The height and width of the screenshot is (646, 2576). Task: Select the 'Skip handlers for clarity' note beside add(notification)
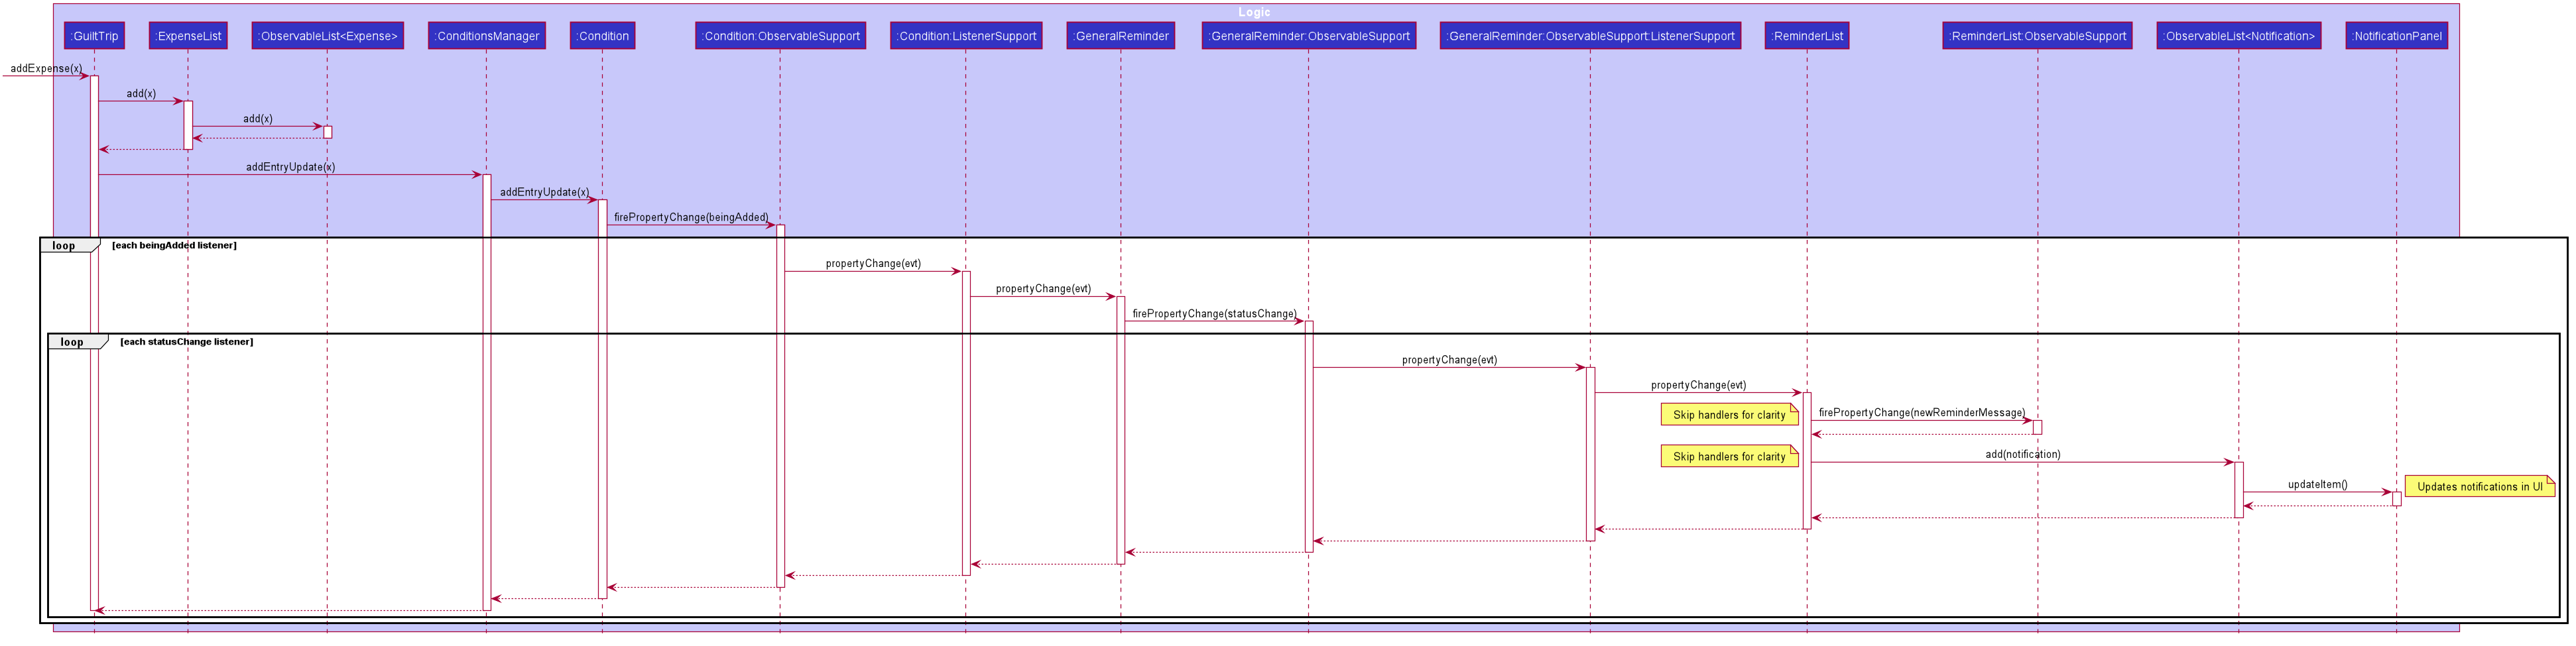click(x=1730, y=457)
